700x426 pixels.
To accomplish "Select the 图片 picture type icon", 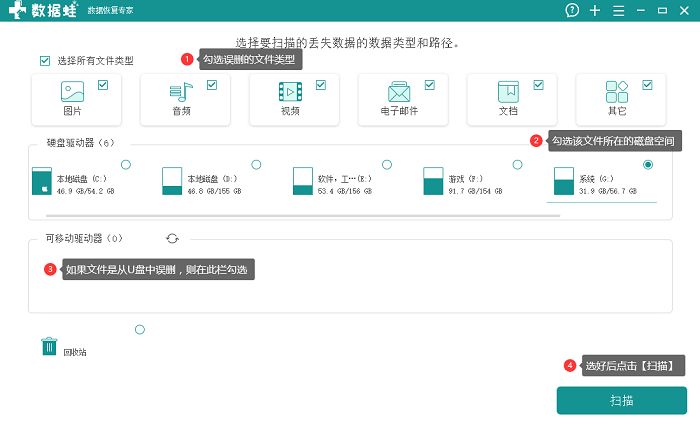I will 72,92.
